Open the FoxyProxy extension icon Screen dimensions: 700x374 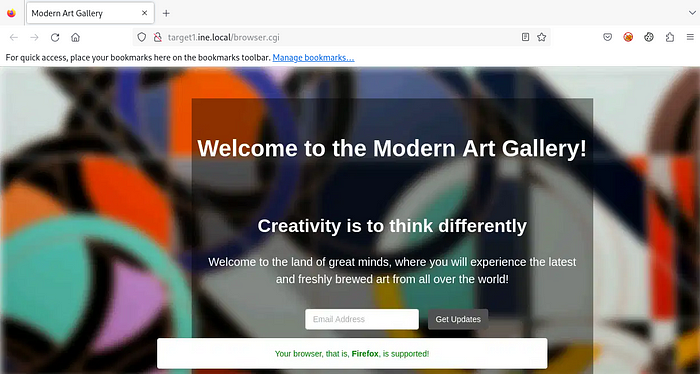tap(628, 37)
